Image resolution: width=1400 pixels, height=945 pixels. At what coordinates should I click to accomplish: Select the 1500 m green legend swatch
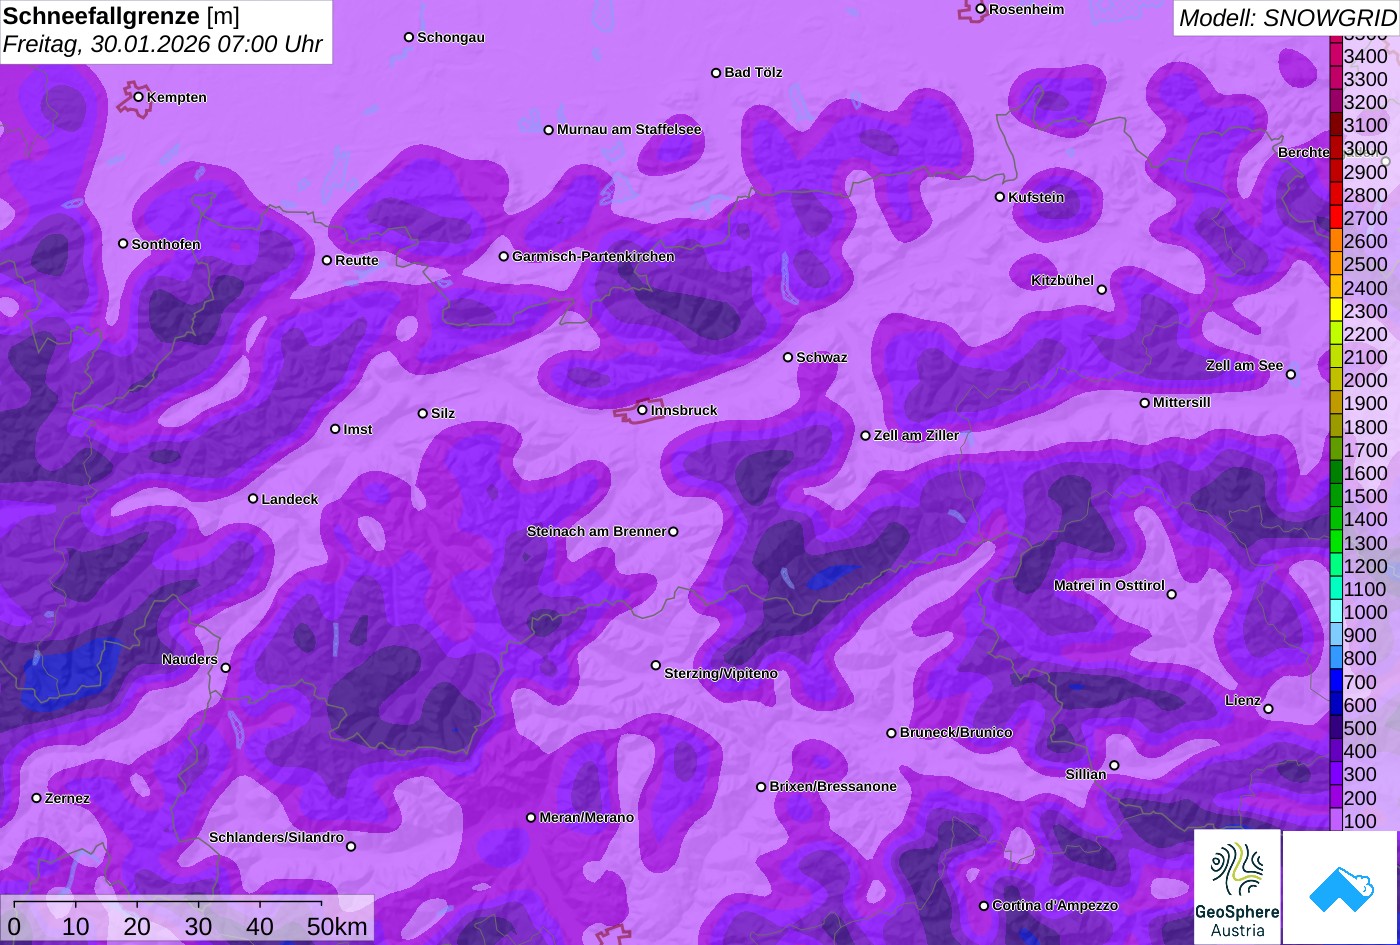1335,496
